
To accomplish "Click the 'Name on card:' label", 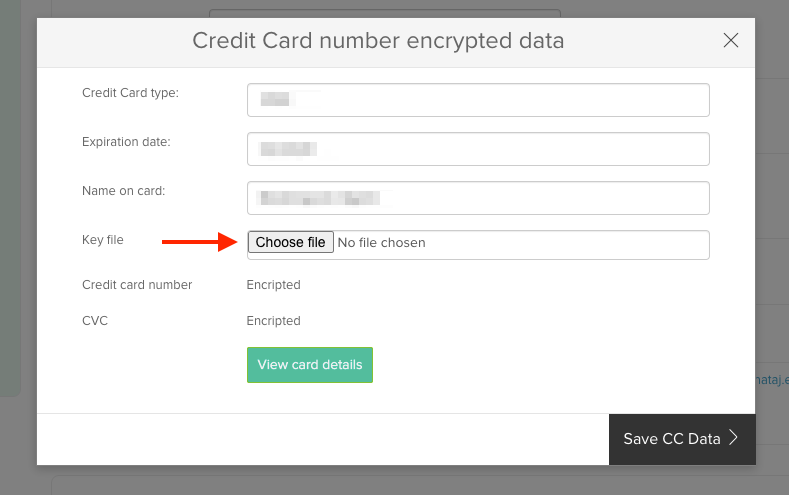I will point(123,190).
